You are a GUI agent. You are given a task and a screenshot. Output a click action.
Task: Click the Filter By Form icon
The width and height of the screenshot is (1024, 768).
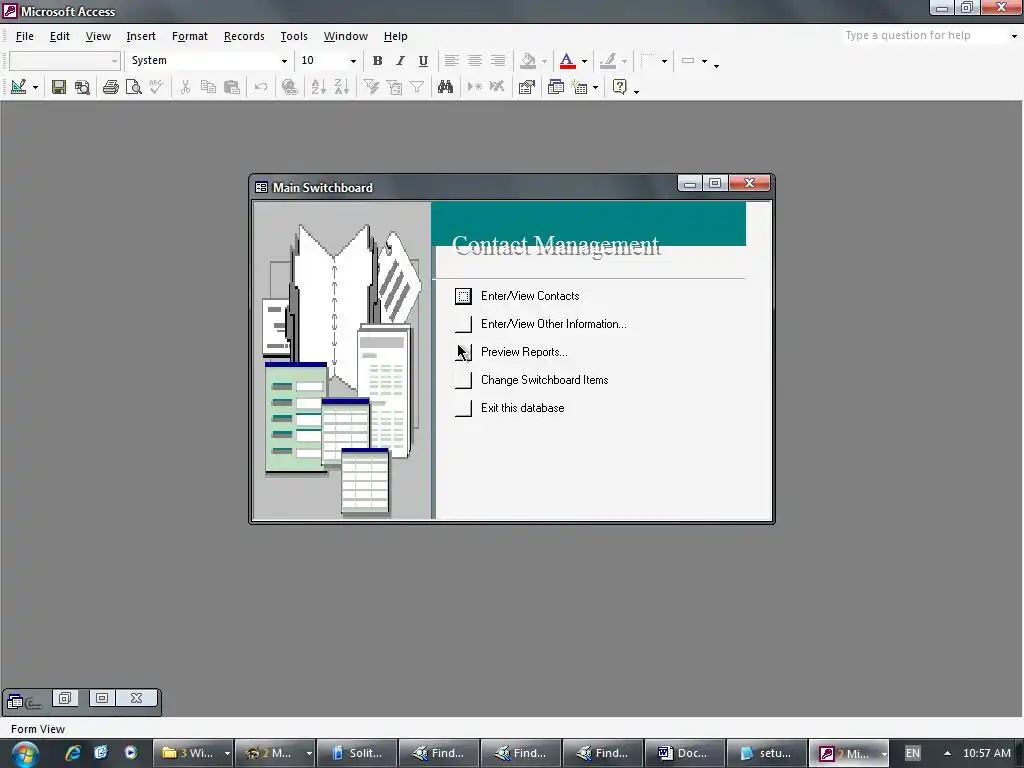pos(394,87)
